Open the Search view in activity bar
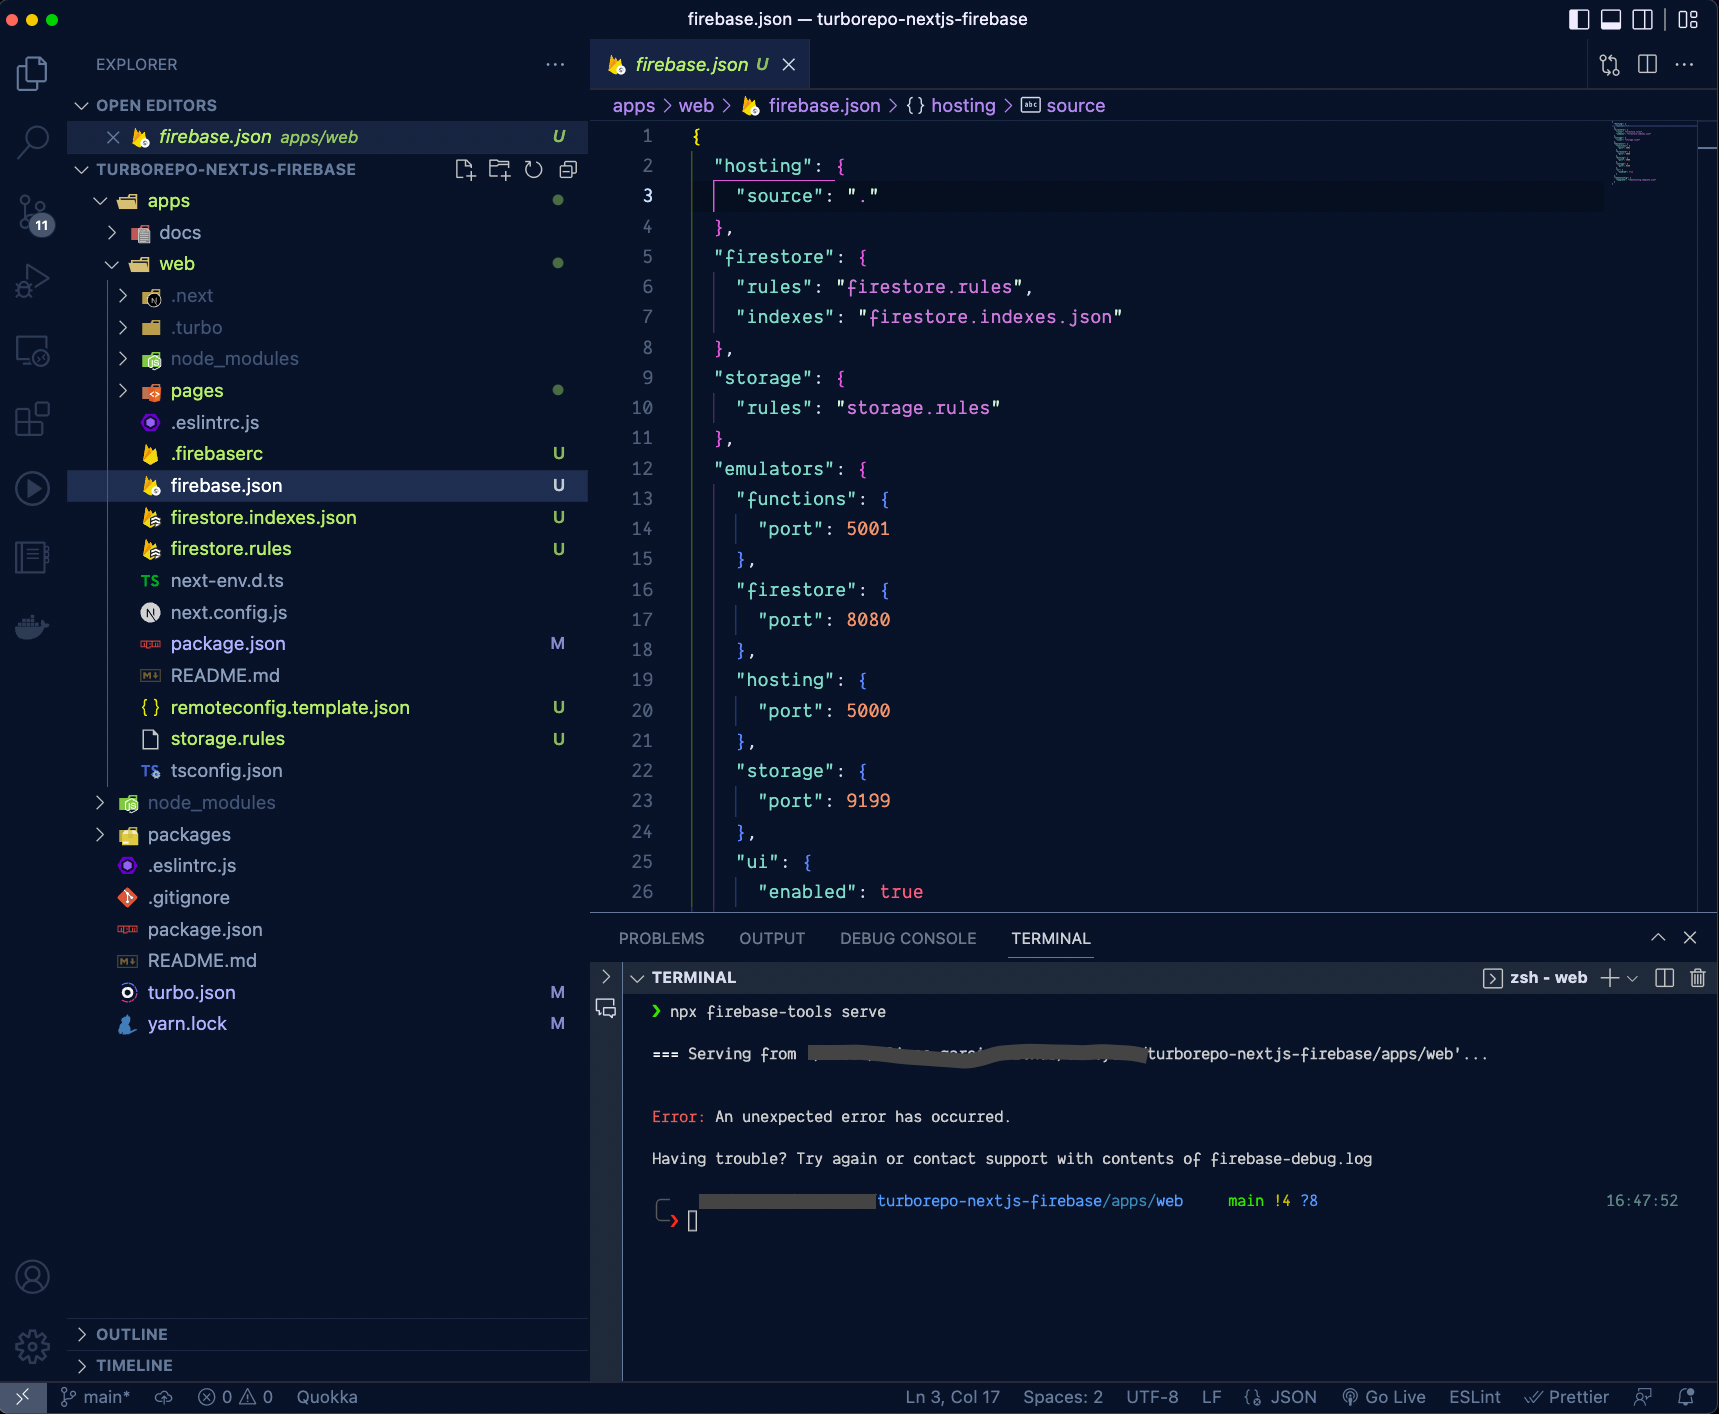 click(32, 142)
